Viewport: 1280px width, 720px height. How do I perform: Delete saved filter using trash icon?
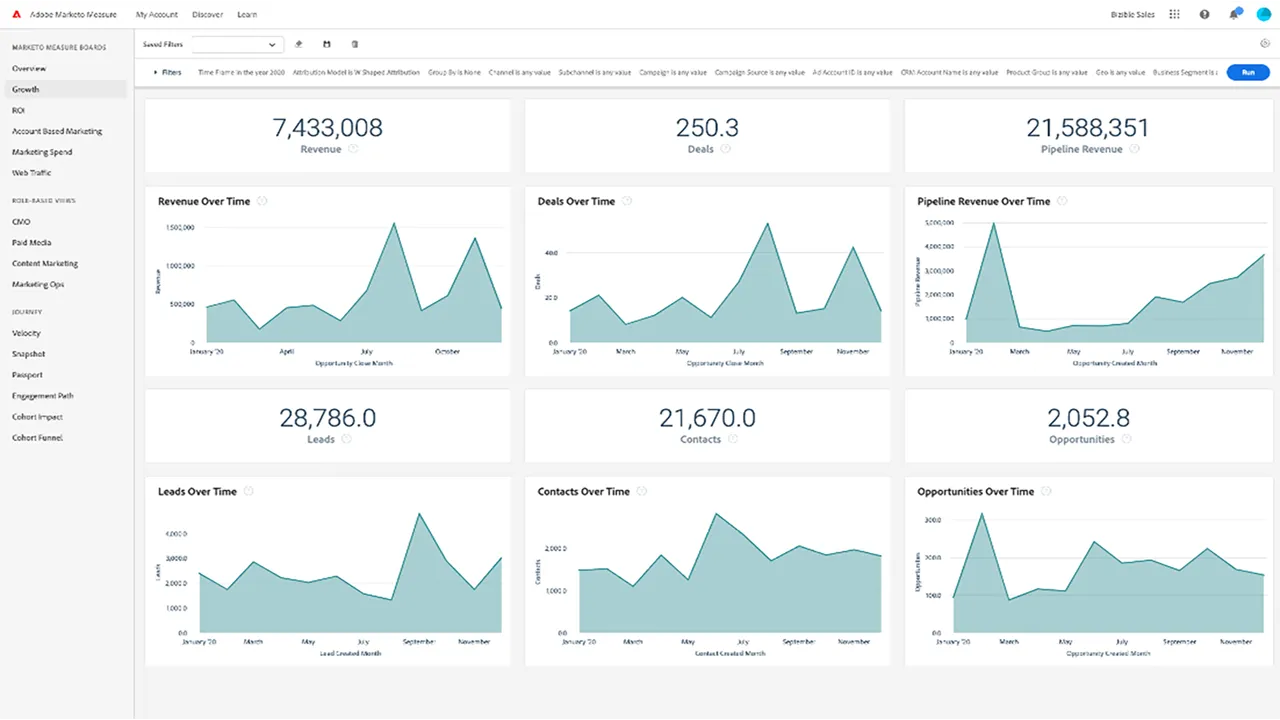point(354,44)
